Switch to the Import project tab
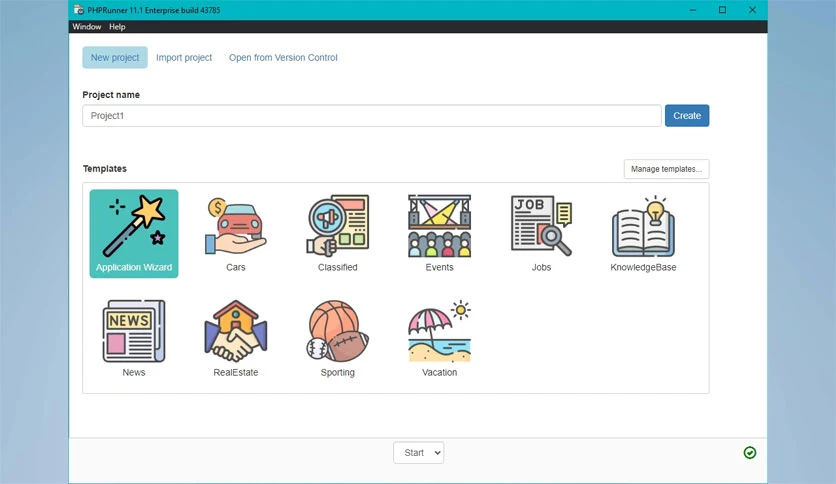This screenshot has height=484, width=836. pos(184,58)
